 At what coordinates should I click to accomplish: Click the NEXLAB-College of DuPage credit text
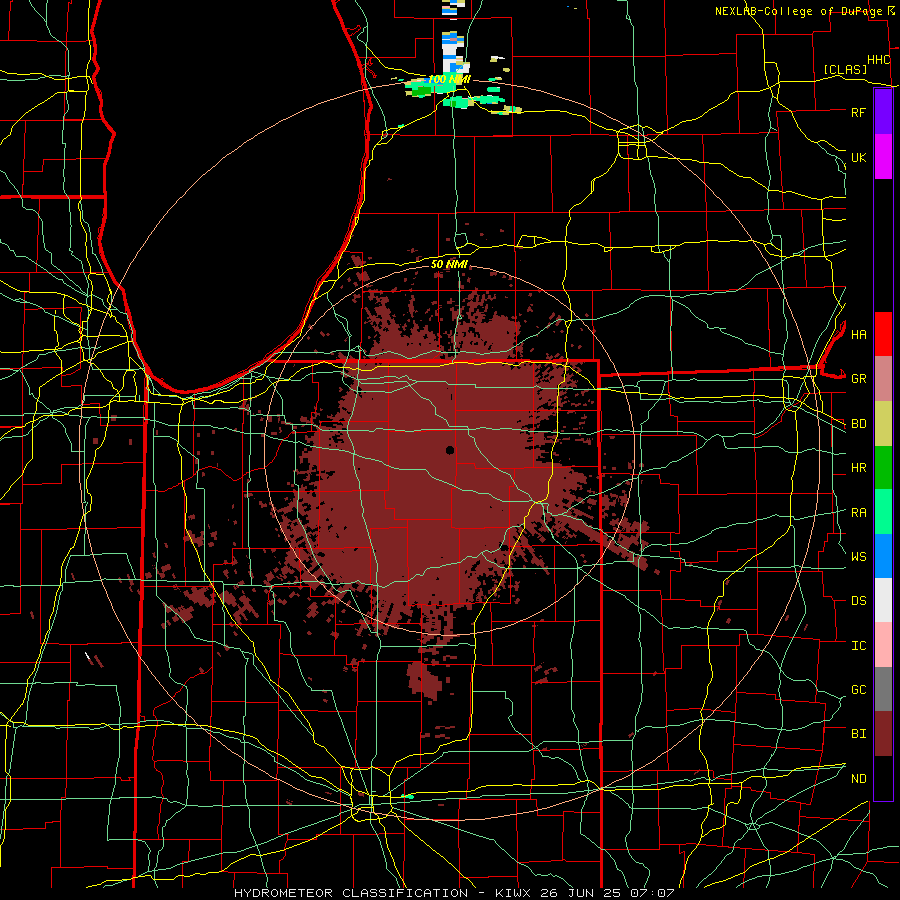[x=801, y=11]
